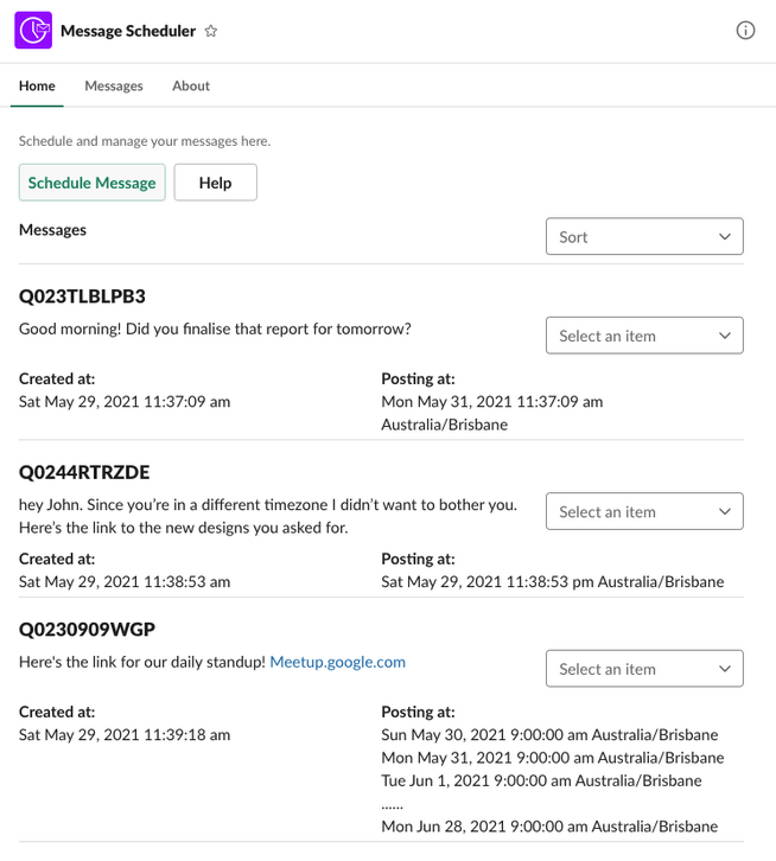Click the Message Scheduler purple app logo
776x861 pixels.
pos(33,31)
